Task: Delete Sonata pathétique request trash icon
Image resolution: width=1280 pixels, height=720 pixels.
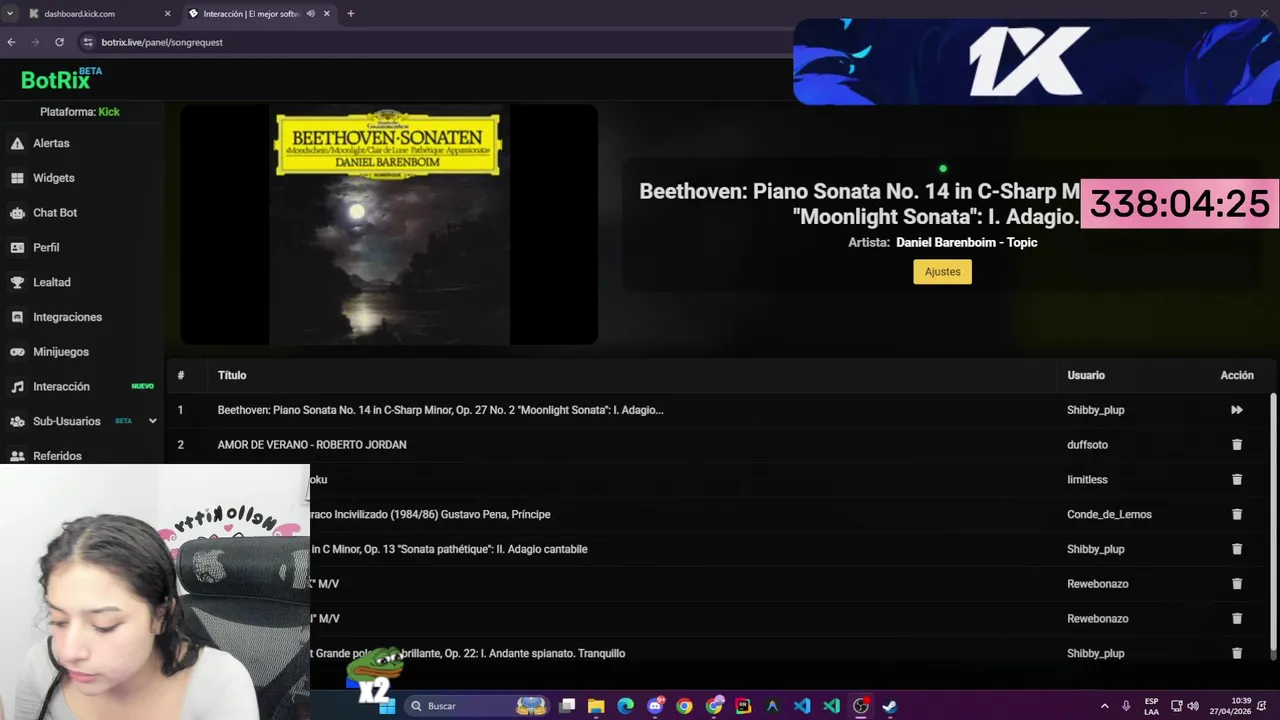Action: pos(1237,549)
